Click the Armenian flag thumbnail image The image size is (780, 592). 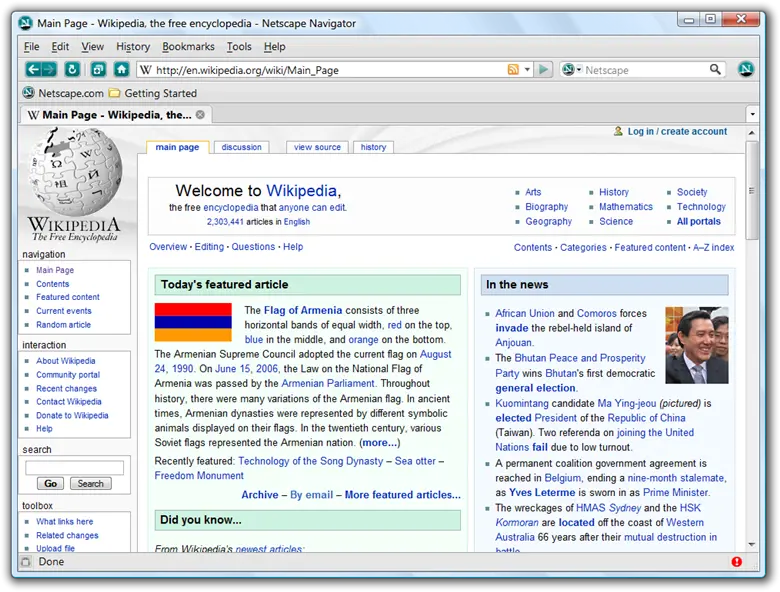tap(193, 322)
